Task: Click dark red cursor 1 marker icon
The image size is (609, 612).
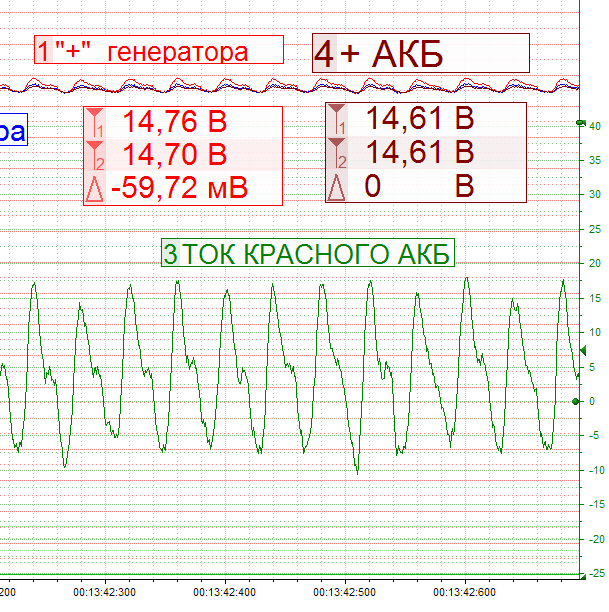Action: [x=337, y=119]
